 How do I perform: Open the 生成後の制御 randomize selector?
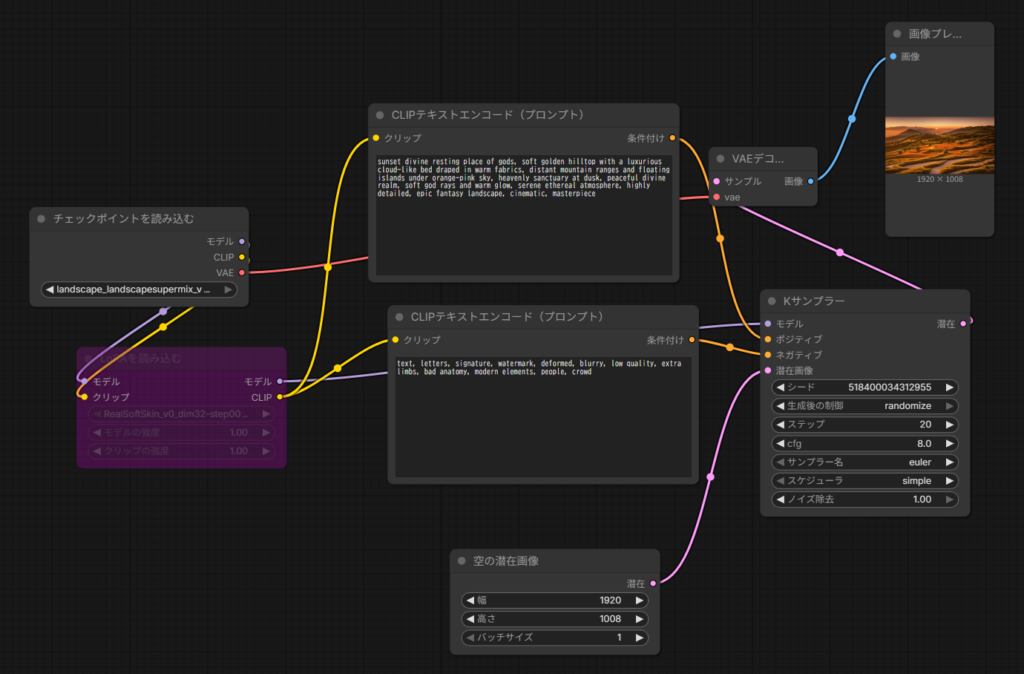tap(866, 406)
